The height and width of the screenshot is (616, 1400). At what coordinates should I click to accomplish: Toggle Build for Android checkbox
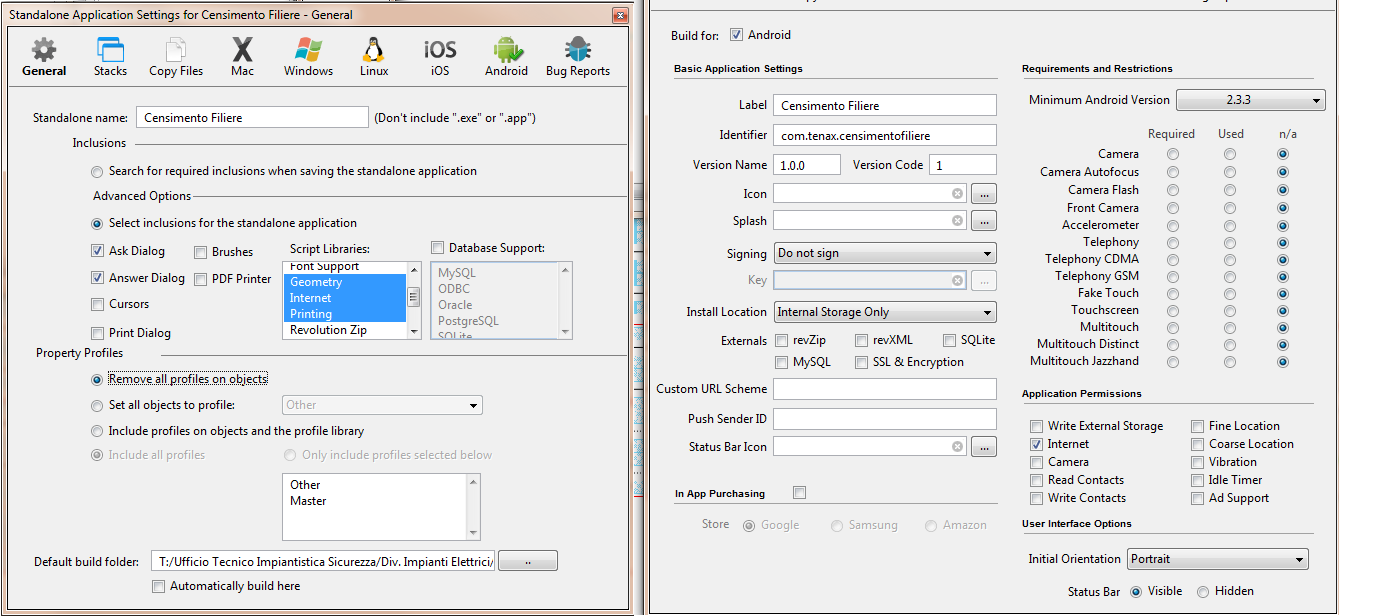[736, 35]
